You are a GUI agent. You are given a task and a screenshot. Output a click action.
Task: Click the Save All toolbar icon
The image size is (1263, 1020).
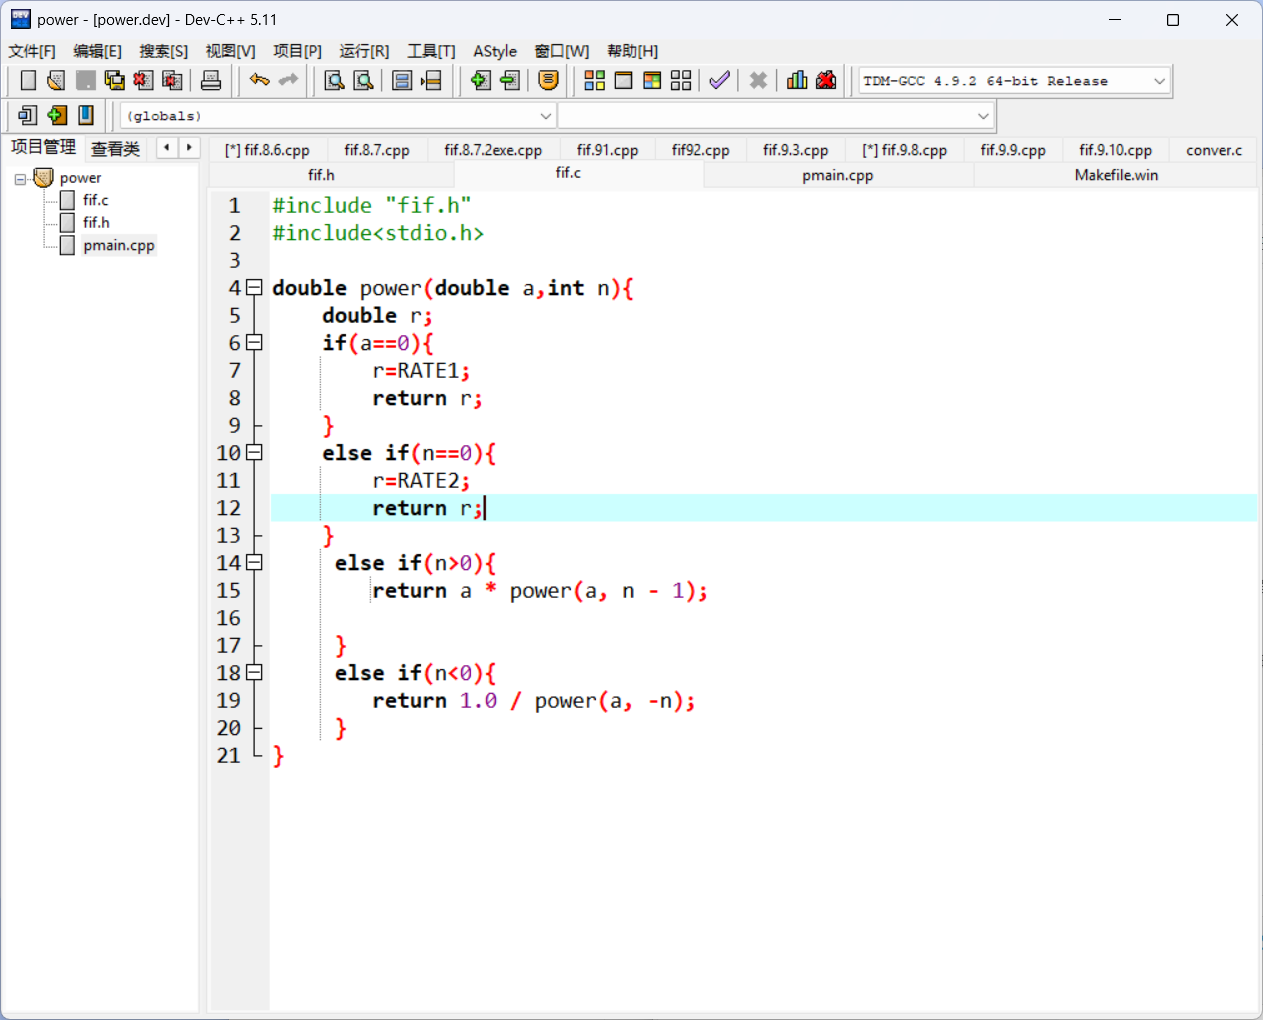(115, 81)
